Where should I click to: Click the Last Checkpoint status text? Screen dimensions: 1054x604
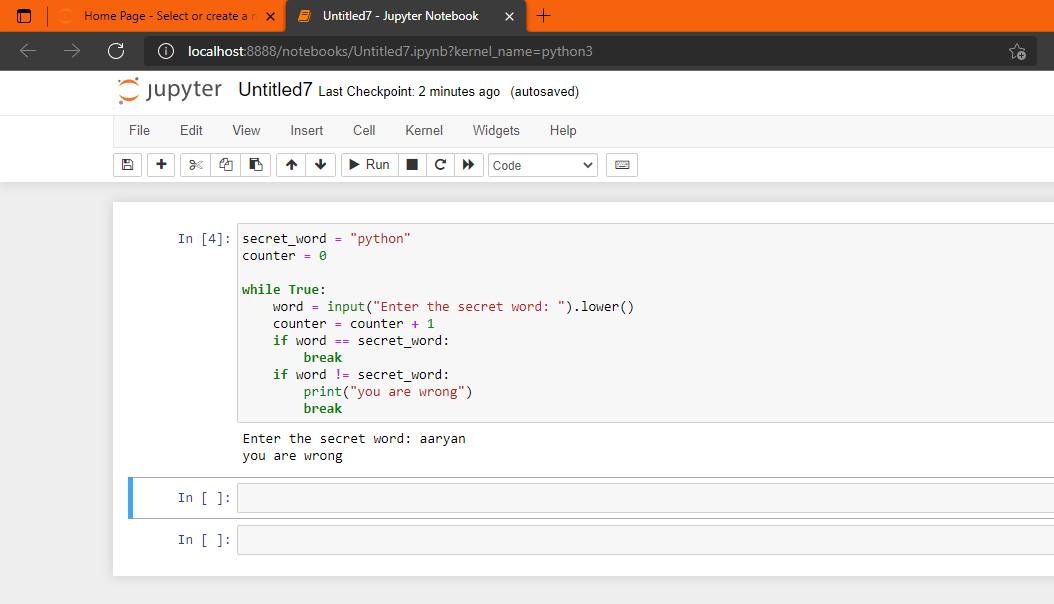click(x=409, y=91)
